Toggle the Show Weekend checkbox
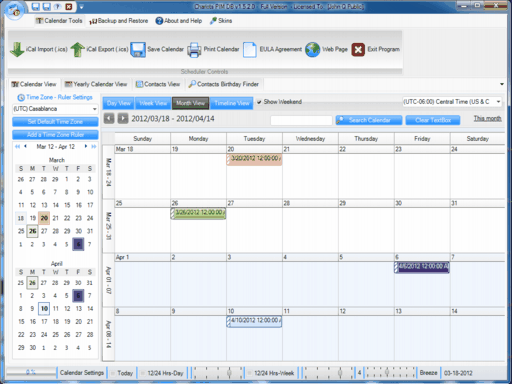This screenshot has width=512, height=384. [259, 102]
